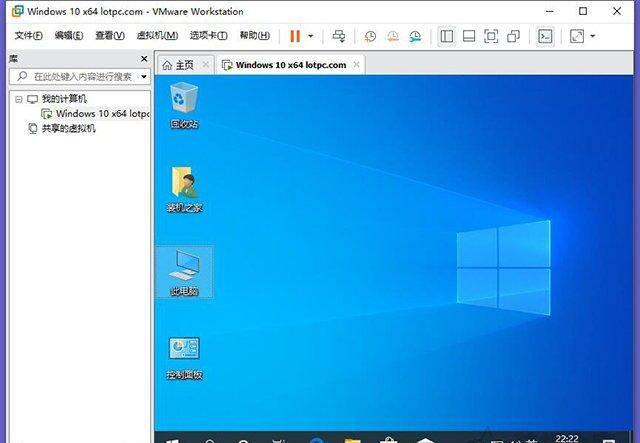Open the 文件(F) menu
Image resolution: width=640 pixels, height=443 pixels.
(x=28, y=36)
